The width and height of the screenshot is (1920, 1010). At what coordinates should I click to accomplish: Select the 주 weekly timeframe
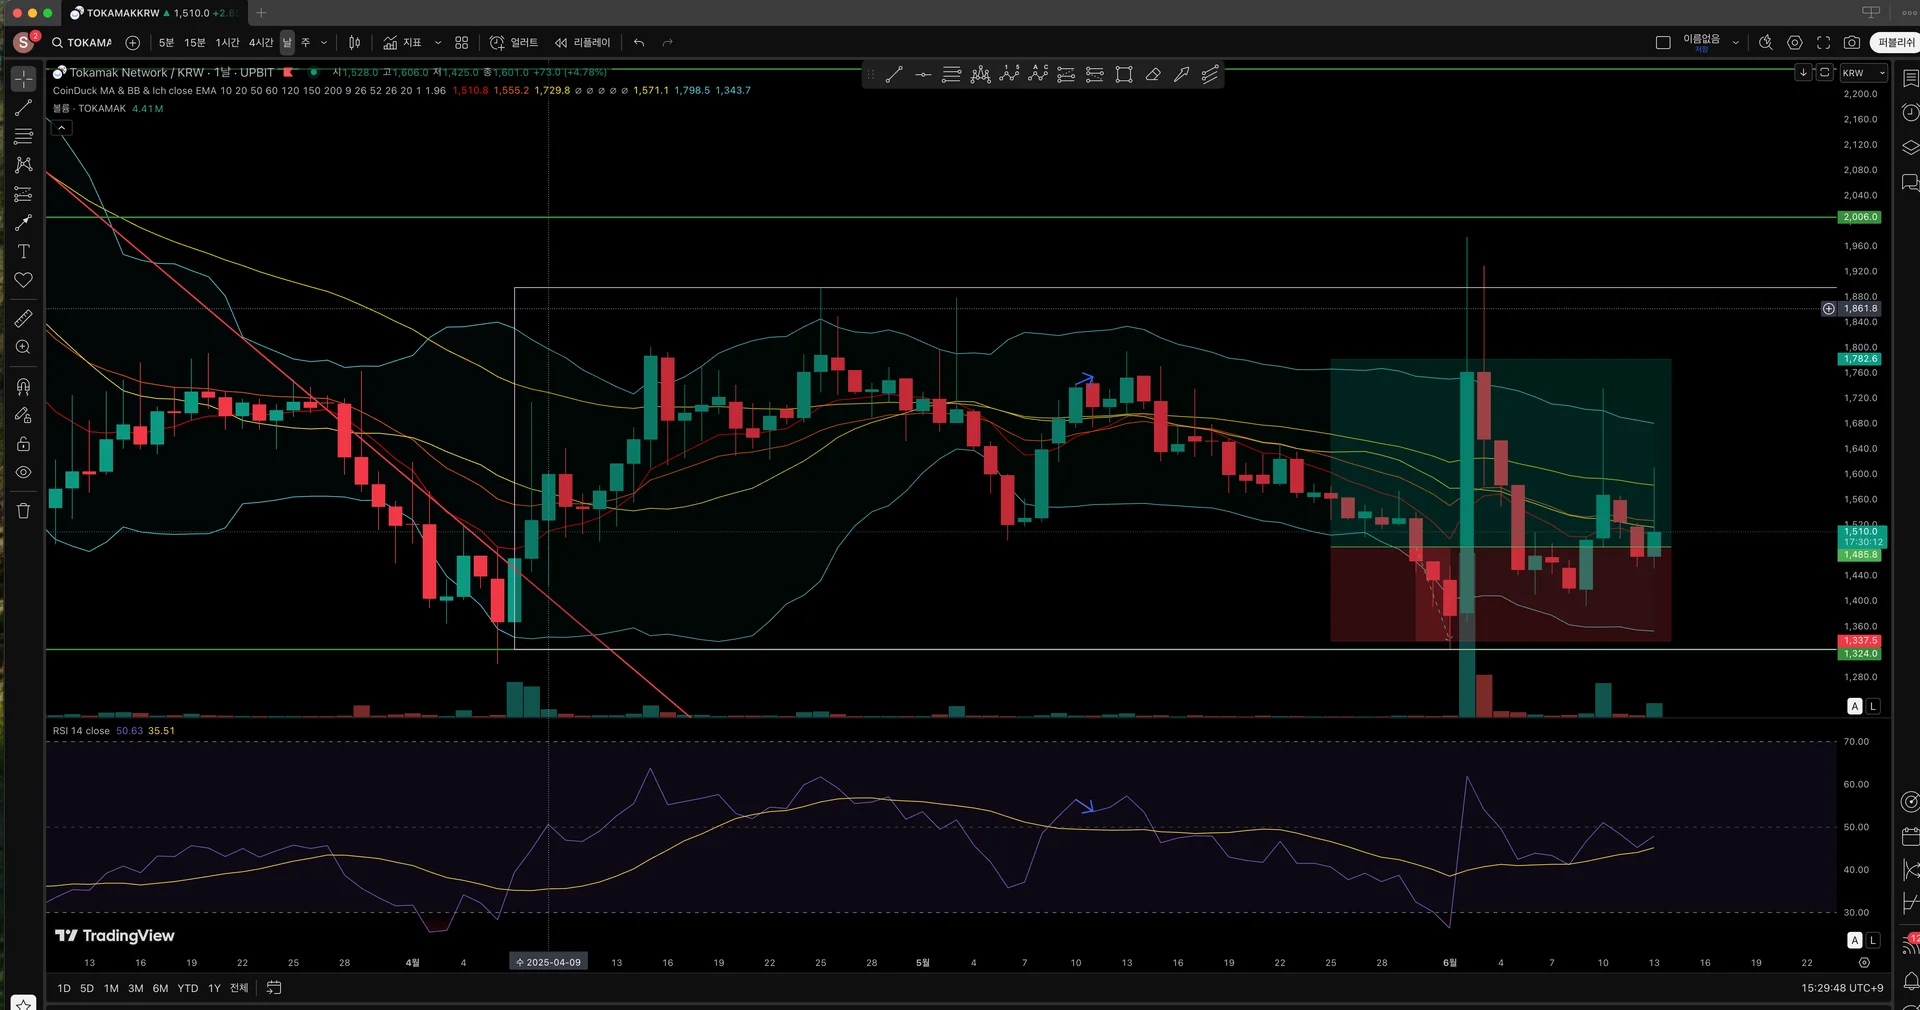(306, 42)
